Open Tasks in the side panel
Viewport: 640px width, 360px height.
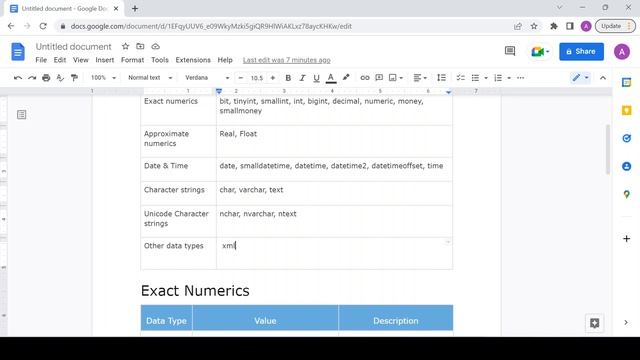[x=627, y=138]
